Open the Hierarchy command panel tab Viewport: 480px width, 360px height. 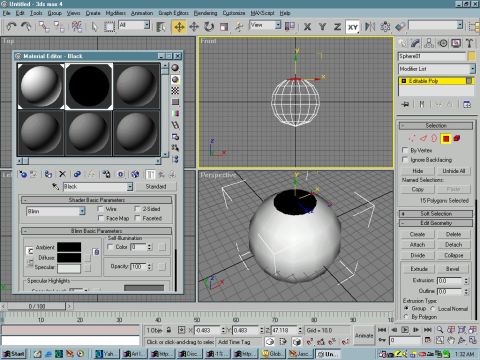429,43
